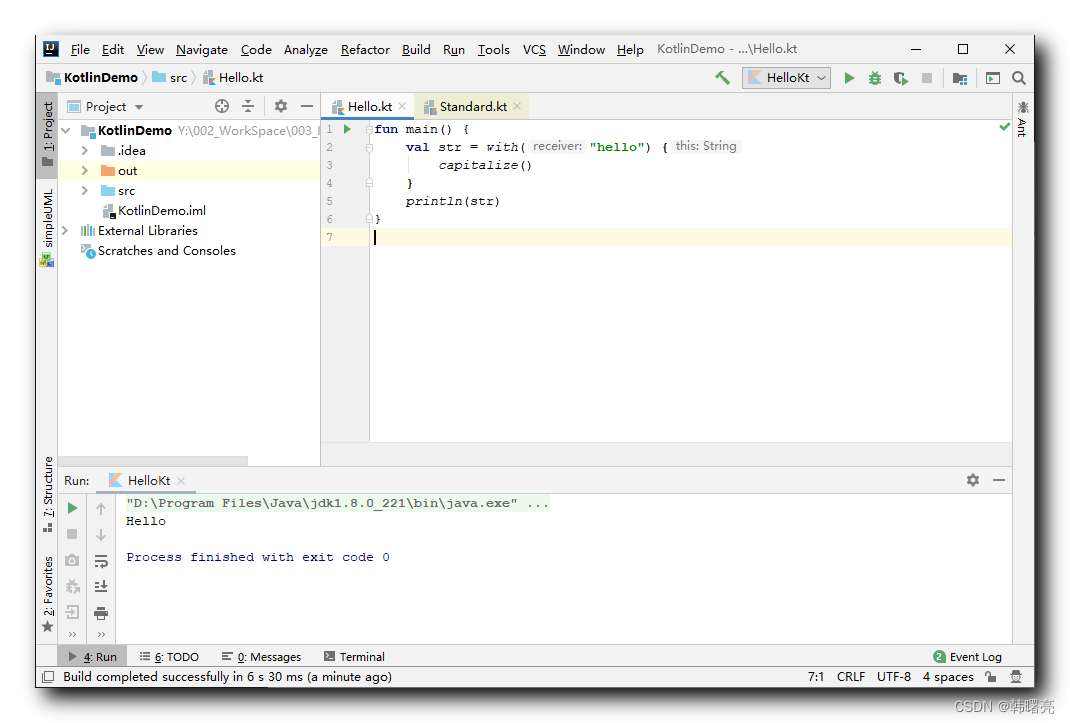The height and width of the screenshot is (723, 1070).
Task: Open Search Everywhere with the magnifier icon
Action: pos(1019,78)
